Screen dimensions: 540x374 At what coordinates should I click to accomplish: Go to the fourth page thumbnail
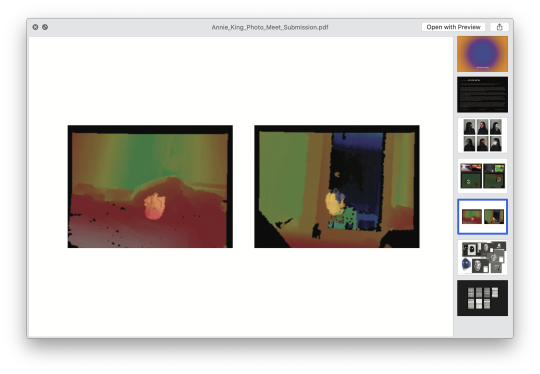pos(482,176)
